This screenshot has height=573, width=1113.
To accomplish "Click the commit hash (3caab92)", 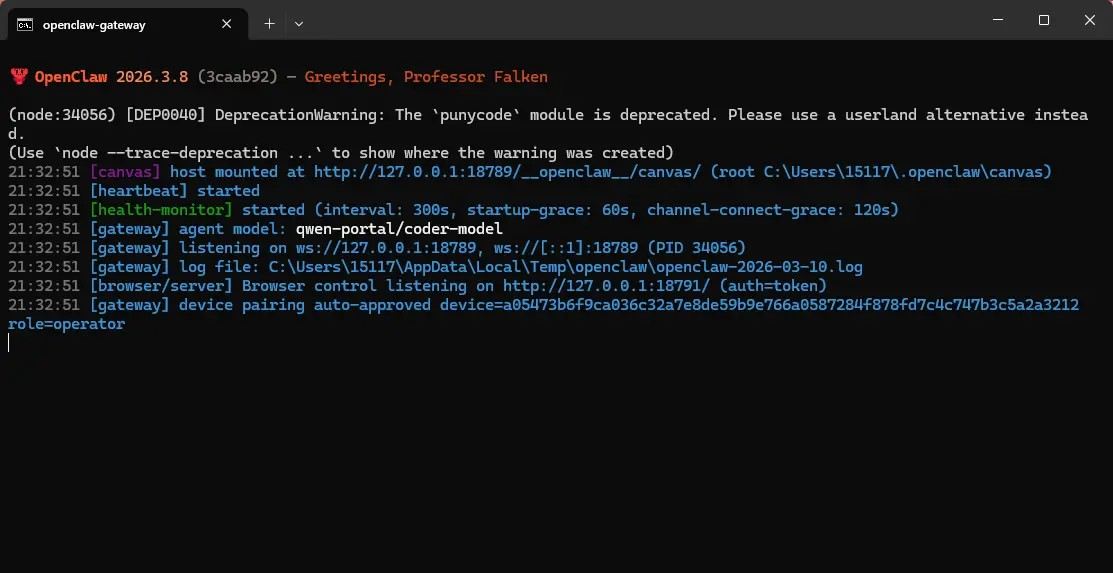I will click(x=237, y=77).
